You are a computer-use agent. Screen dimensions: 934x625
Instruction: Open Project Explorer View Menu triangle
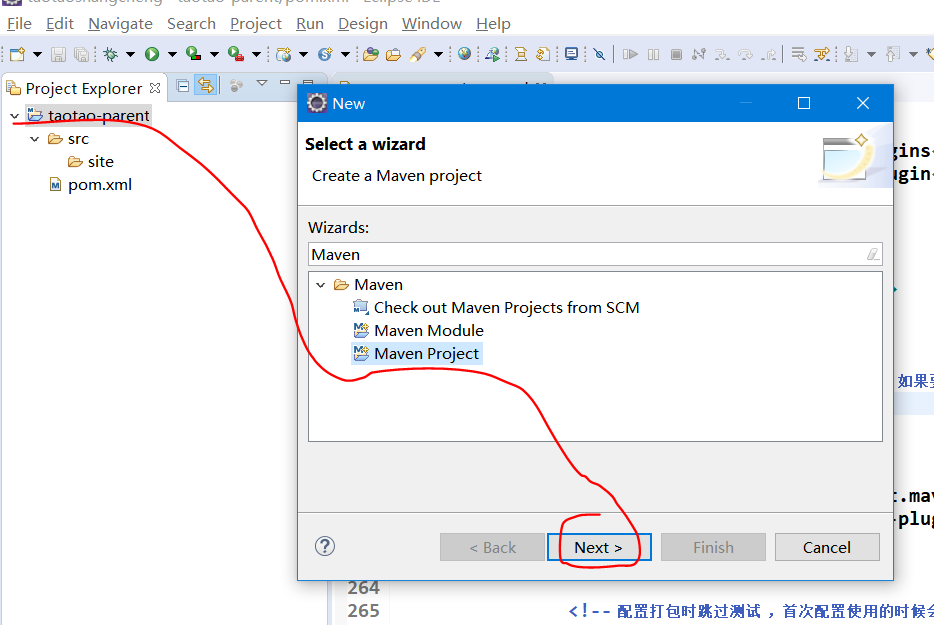pos(261,83)
